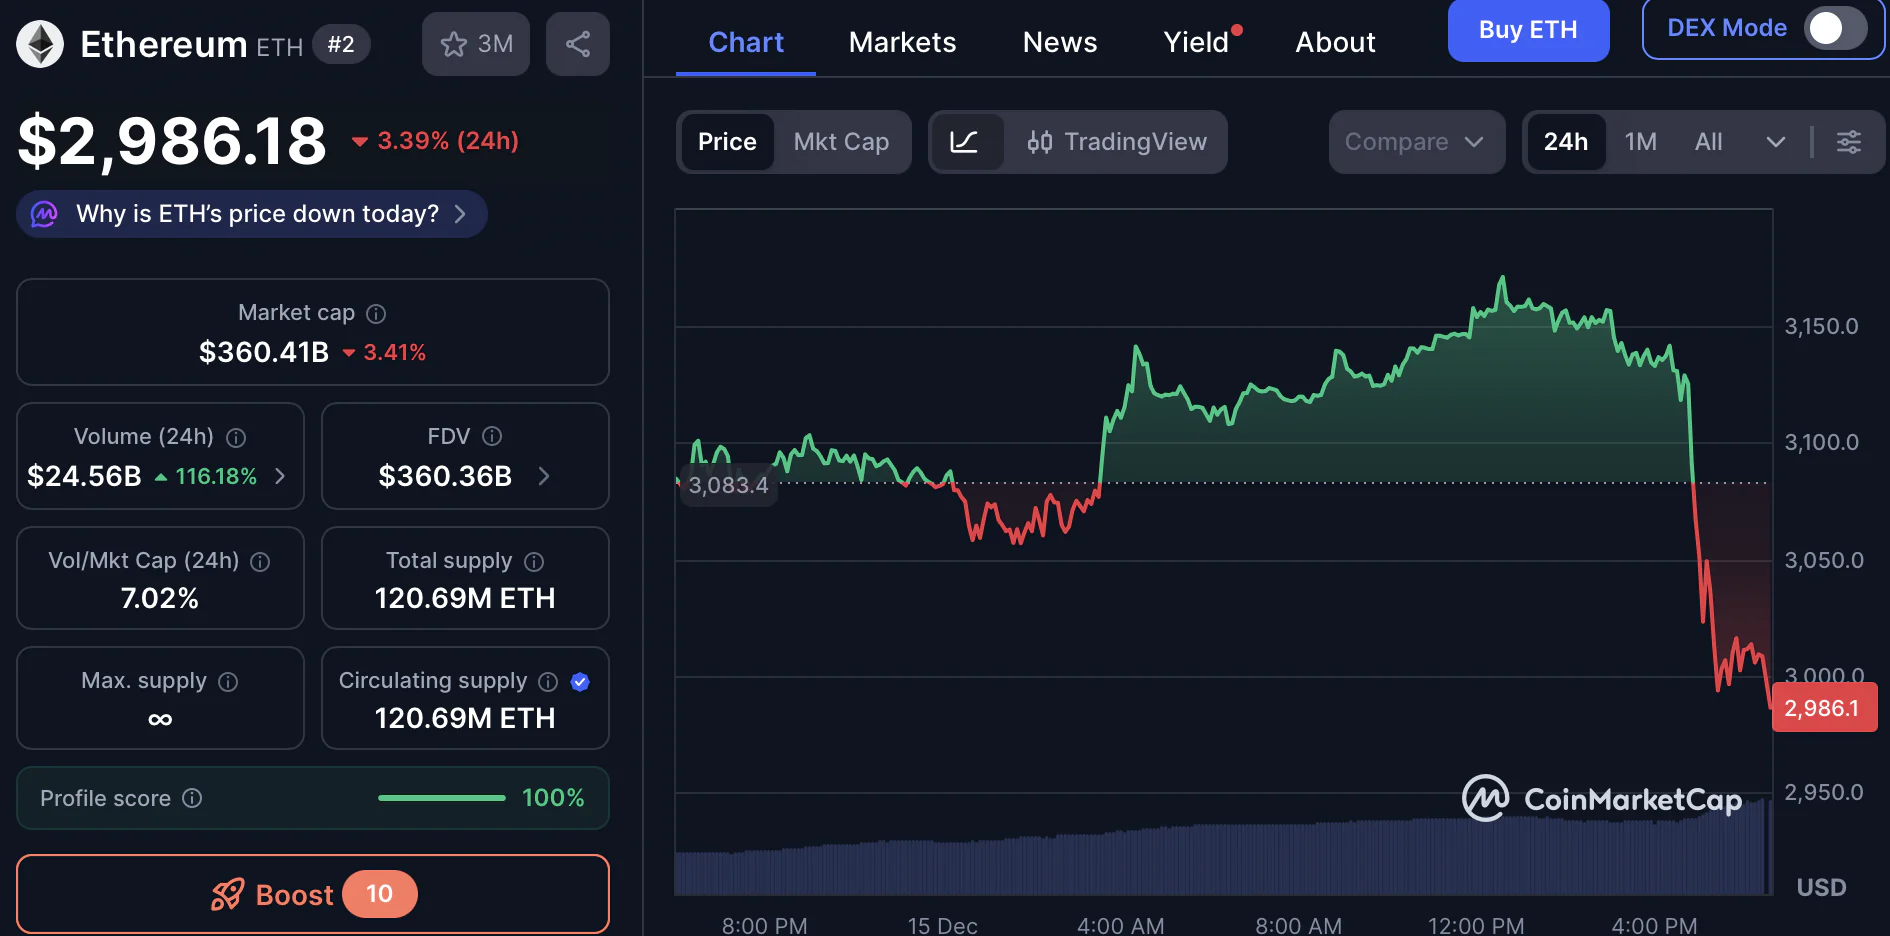Click the Profile score progress bar

tap(441, 798)
